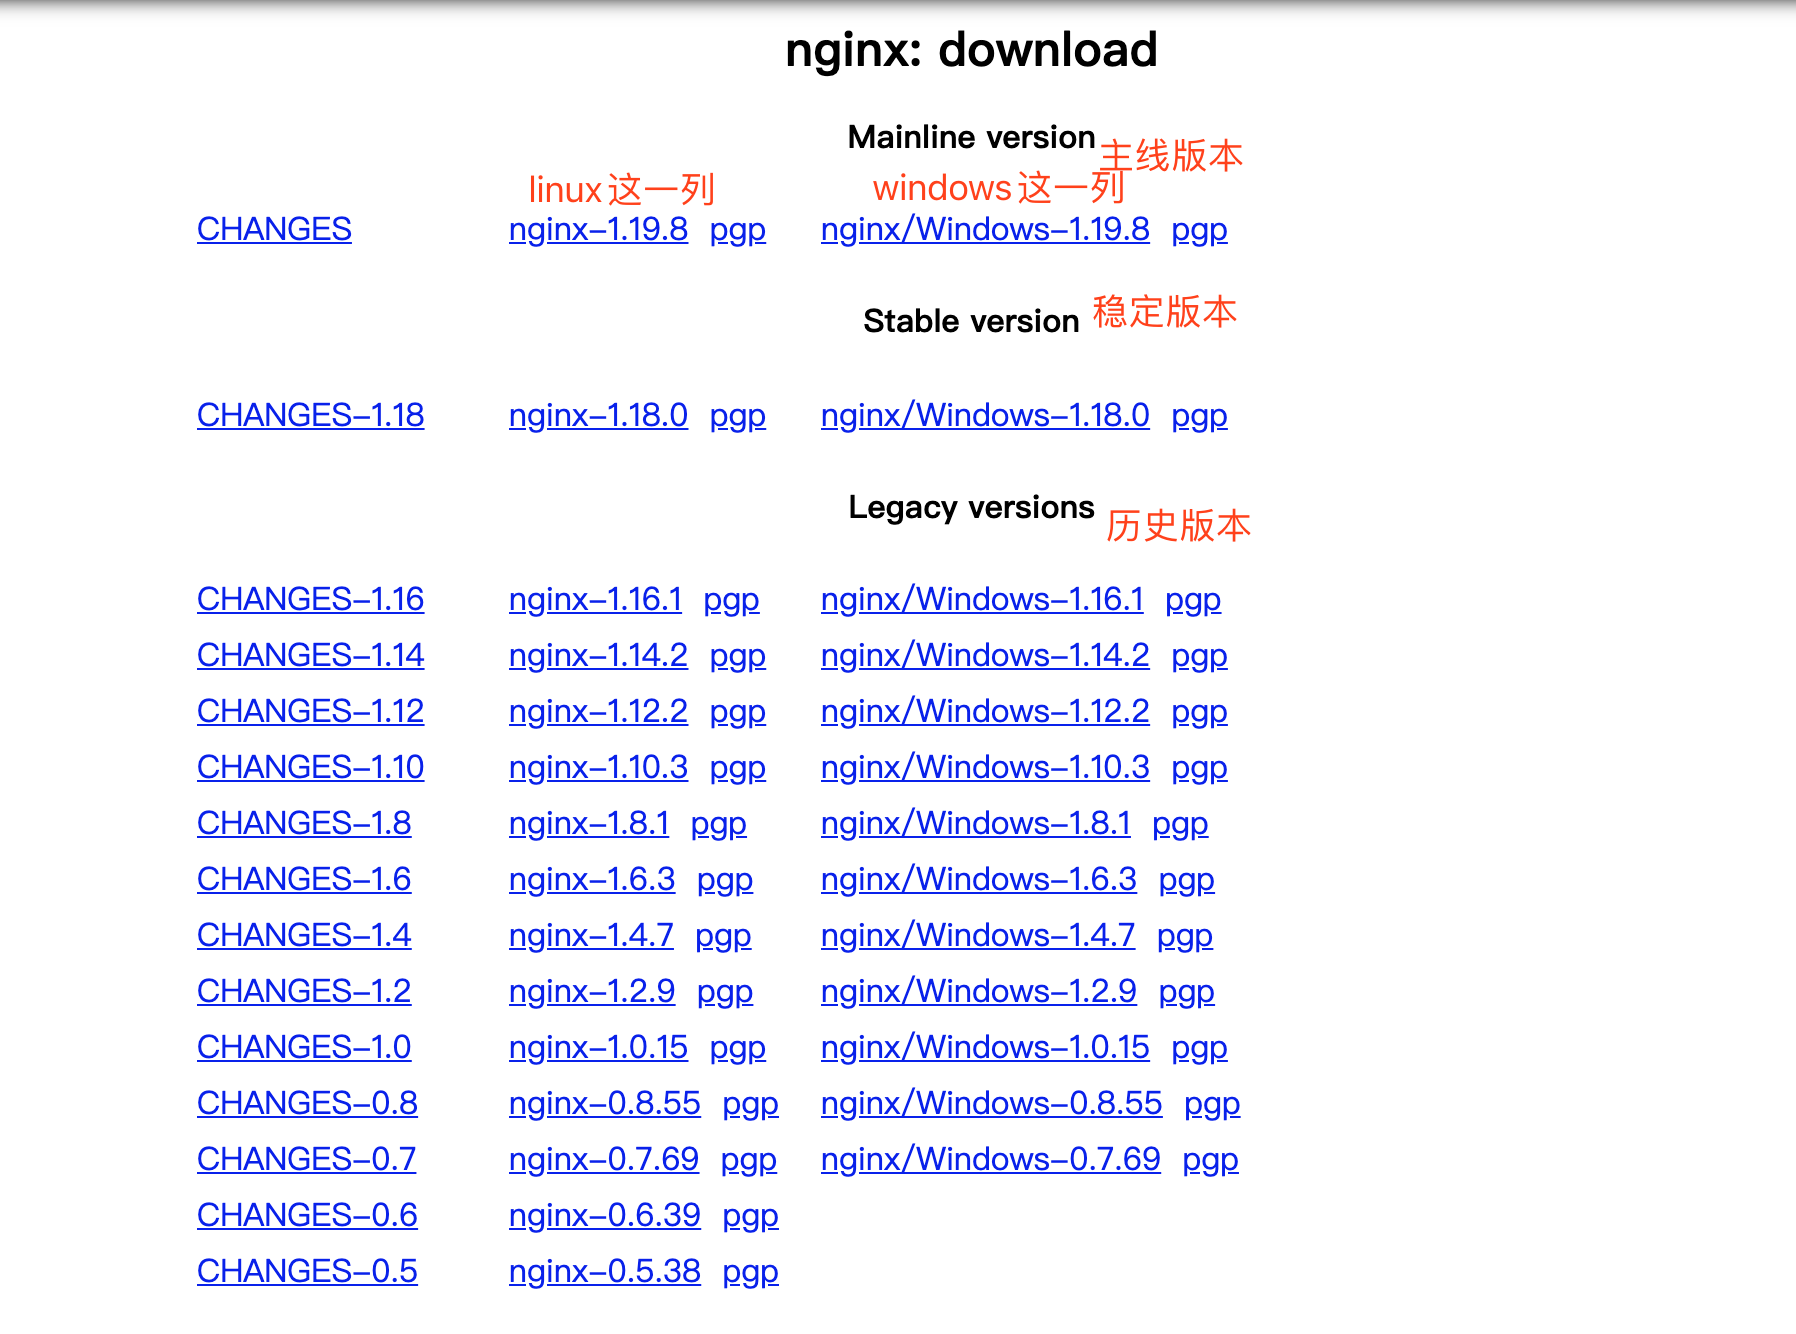The image size is (1796, 1334).
Task: Open pgp for nginx/Windows-1.0.15
Action: [1200, 1049]
